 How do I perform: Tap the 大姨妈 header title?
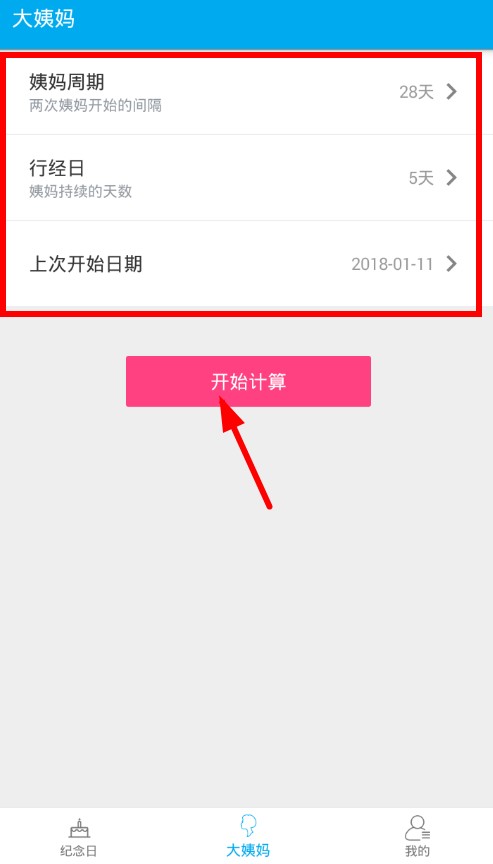coord(43,19)
